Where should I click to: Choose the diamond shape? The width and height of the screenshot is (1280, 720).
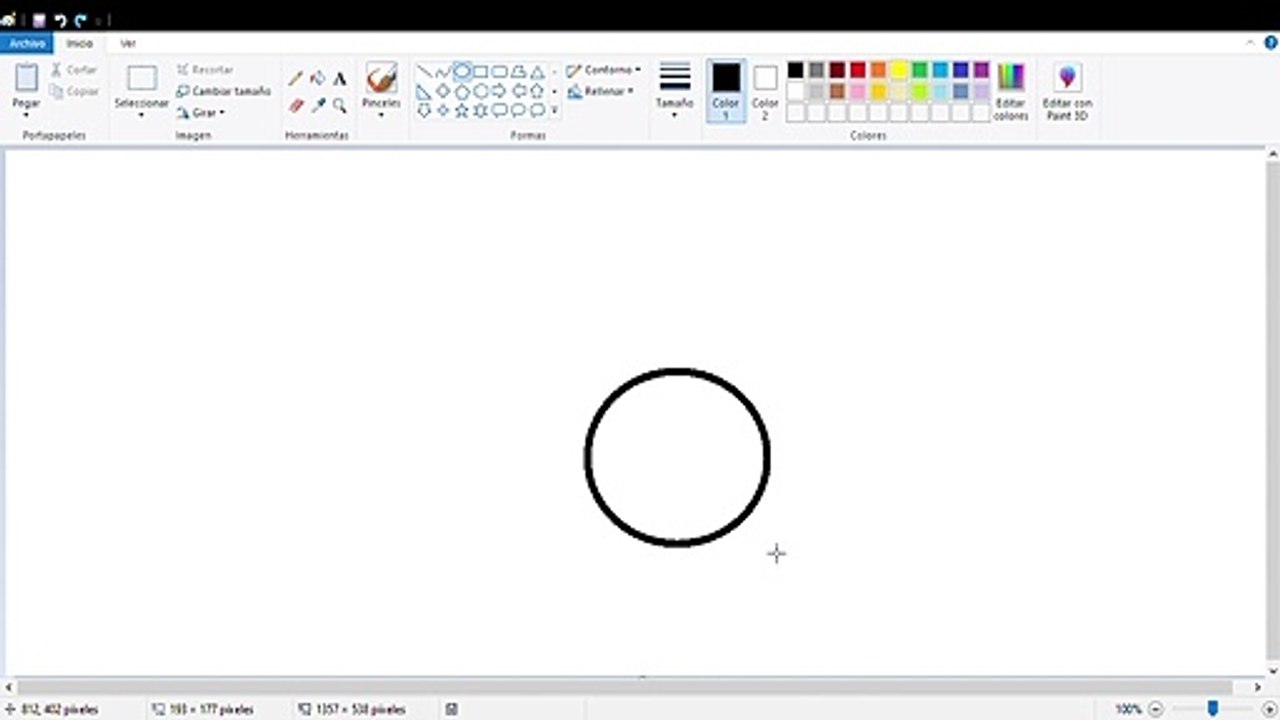pos(443,91)
